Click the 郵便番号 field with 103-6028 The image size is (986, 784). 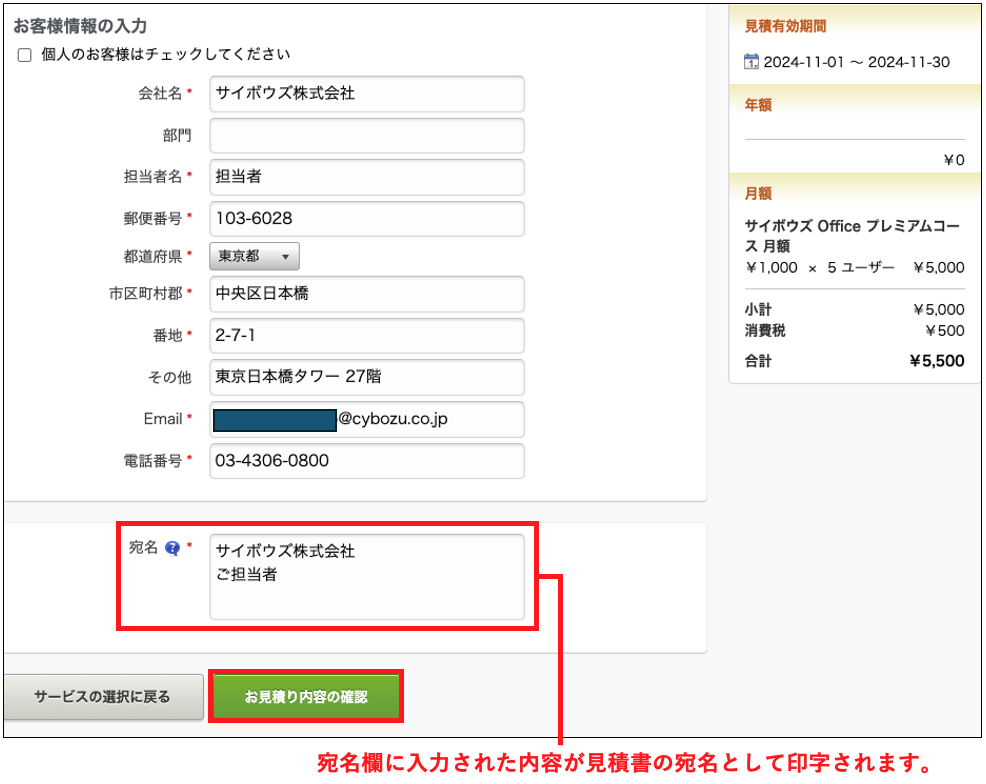coord(366,218)
